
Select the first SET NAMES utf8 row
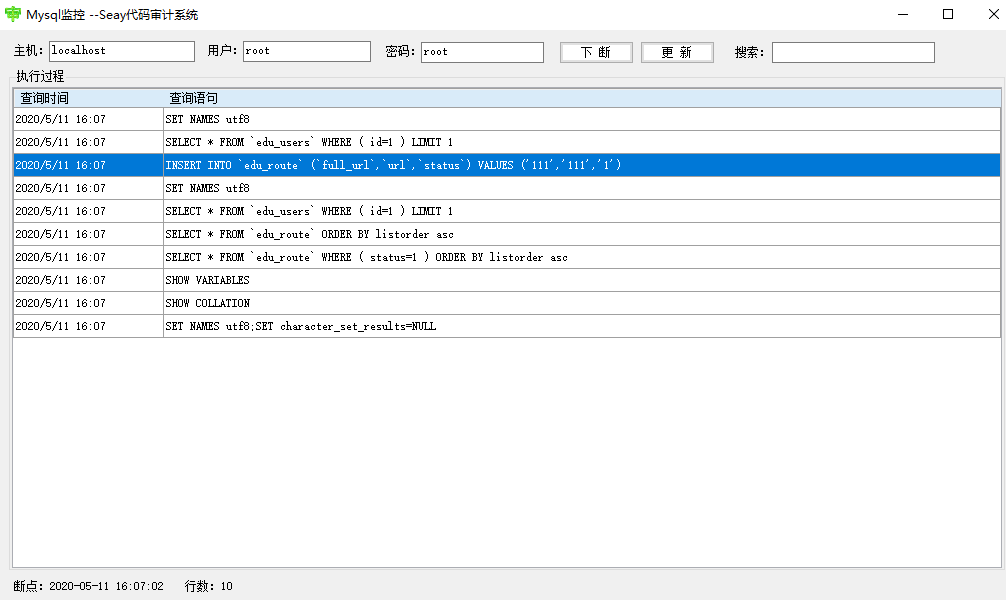[507, 119]
